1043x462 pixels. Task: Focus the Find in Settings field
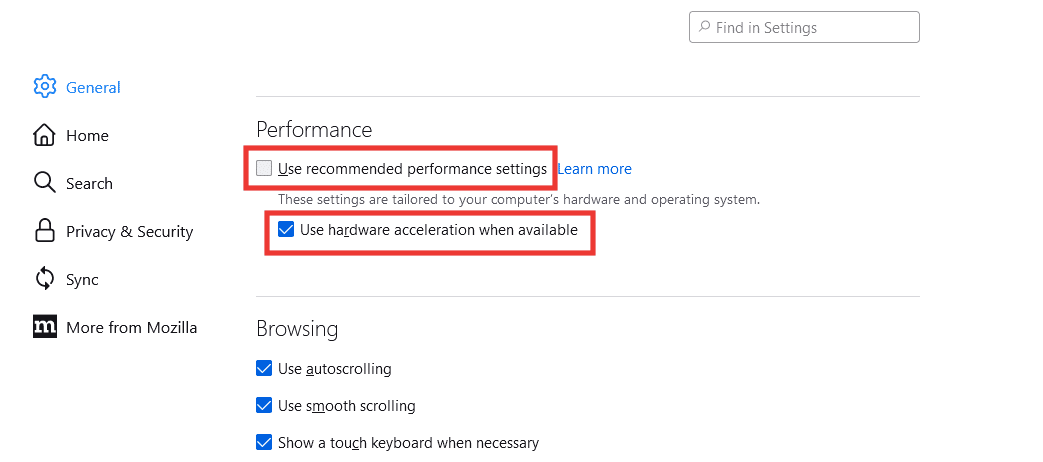804,27
